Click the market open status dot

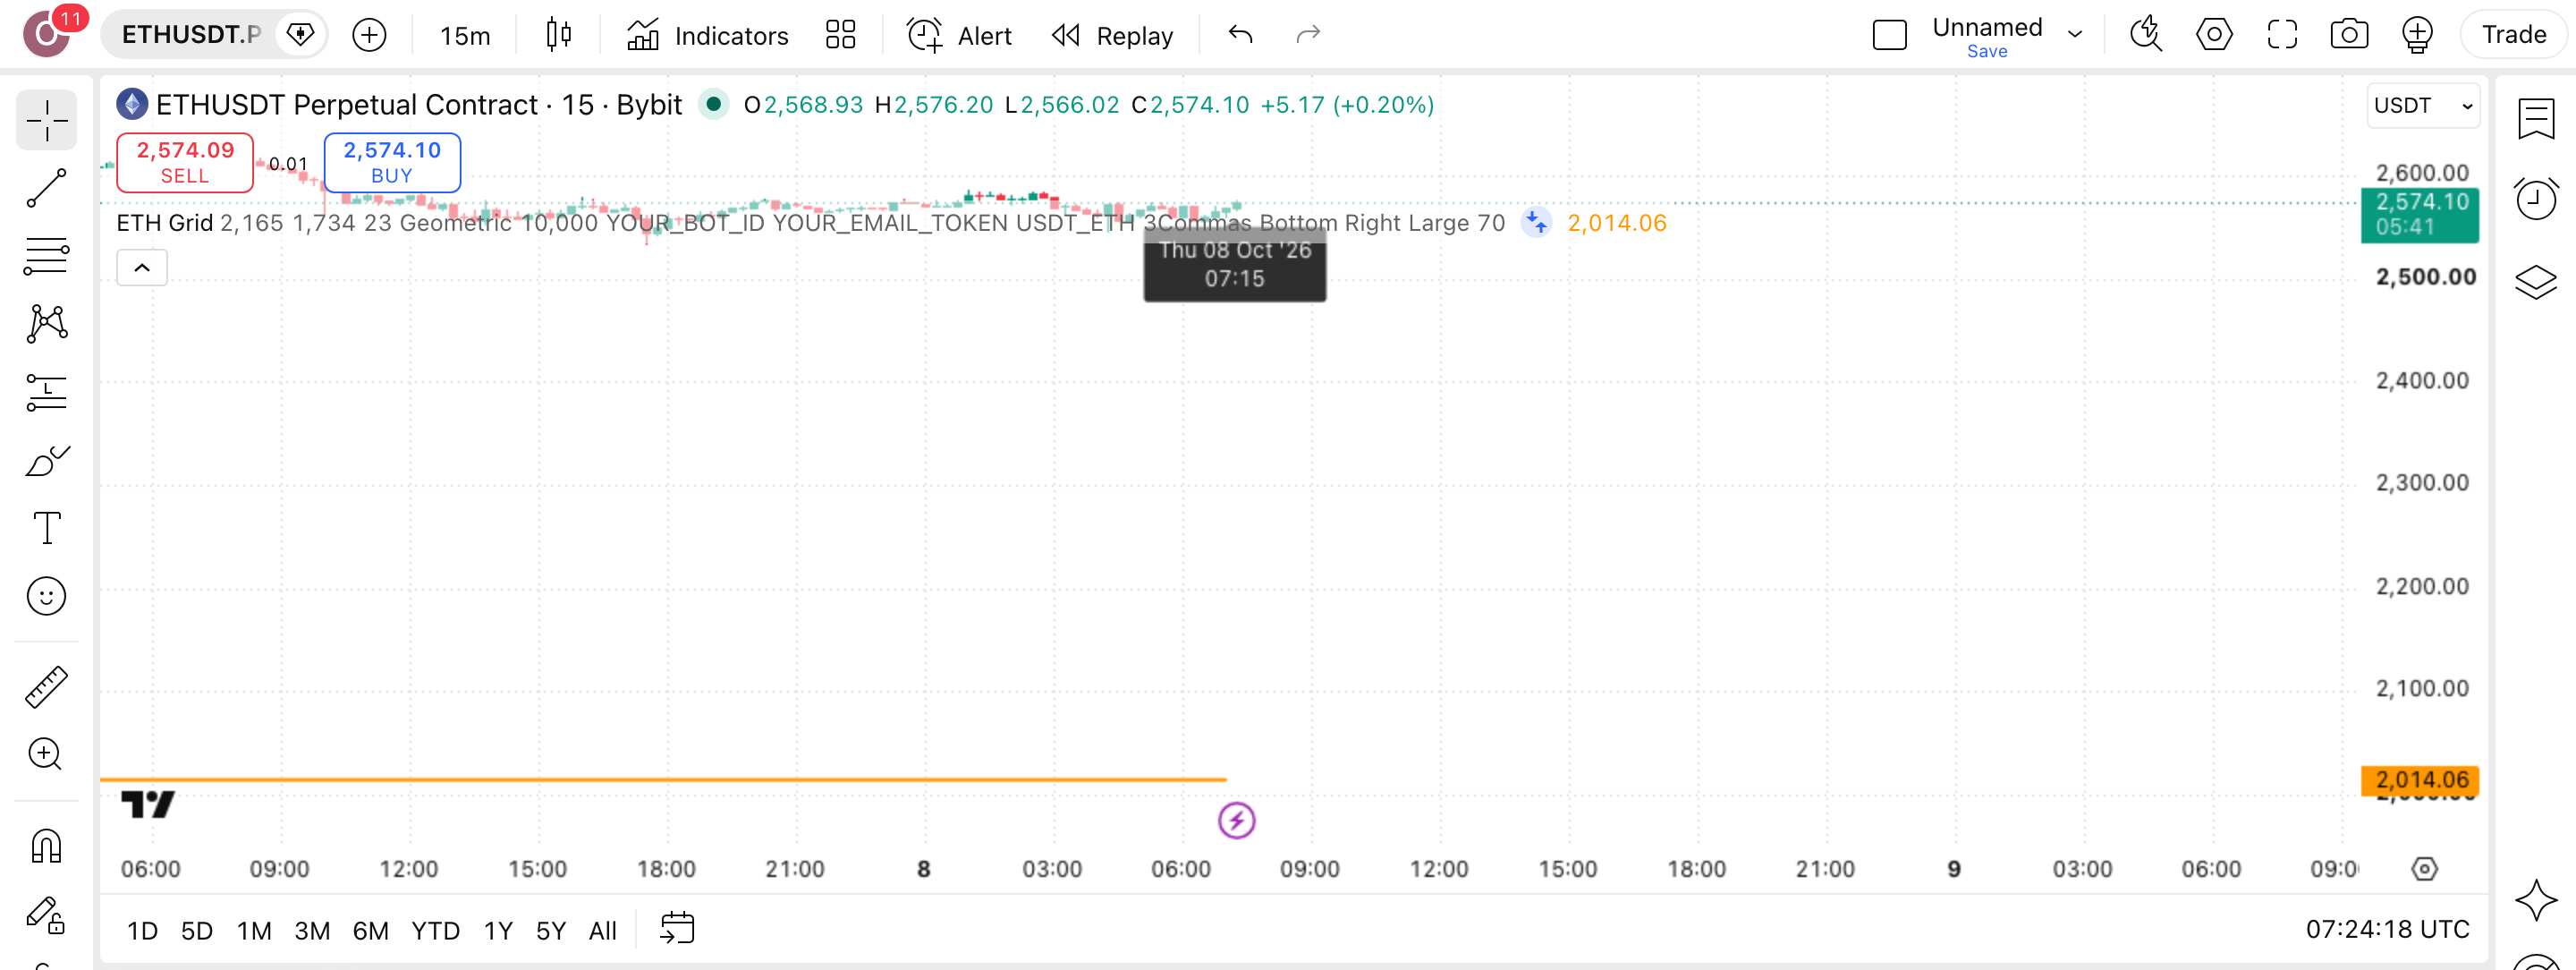[x=713, y=103]
